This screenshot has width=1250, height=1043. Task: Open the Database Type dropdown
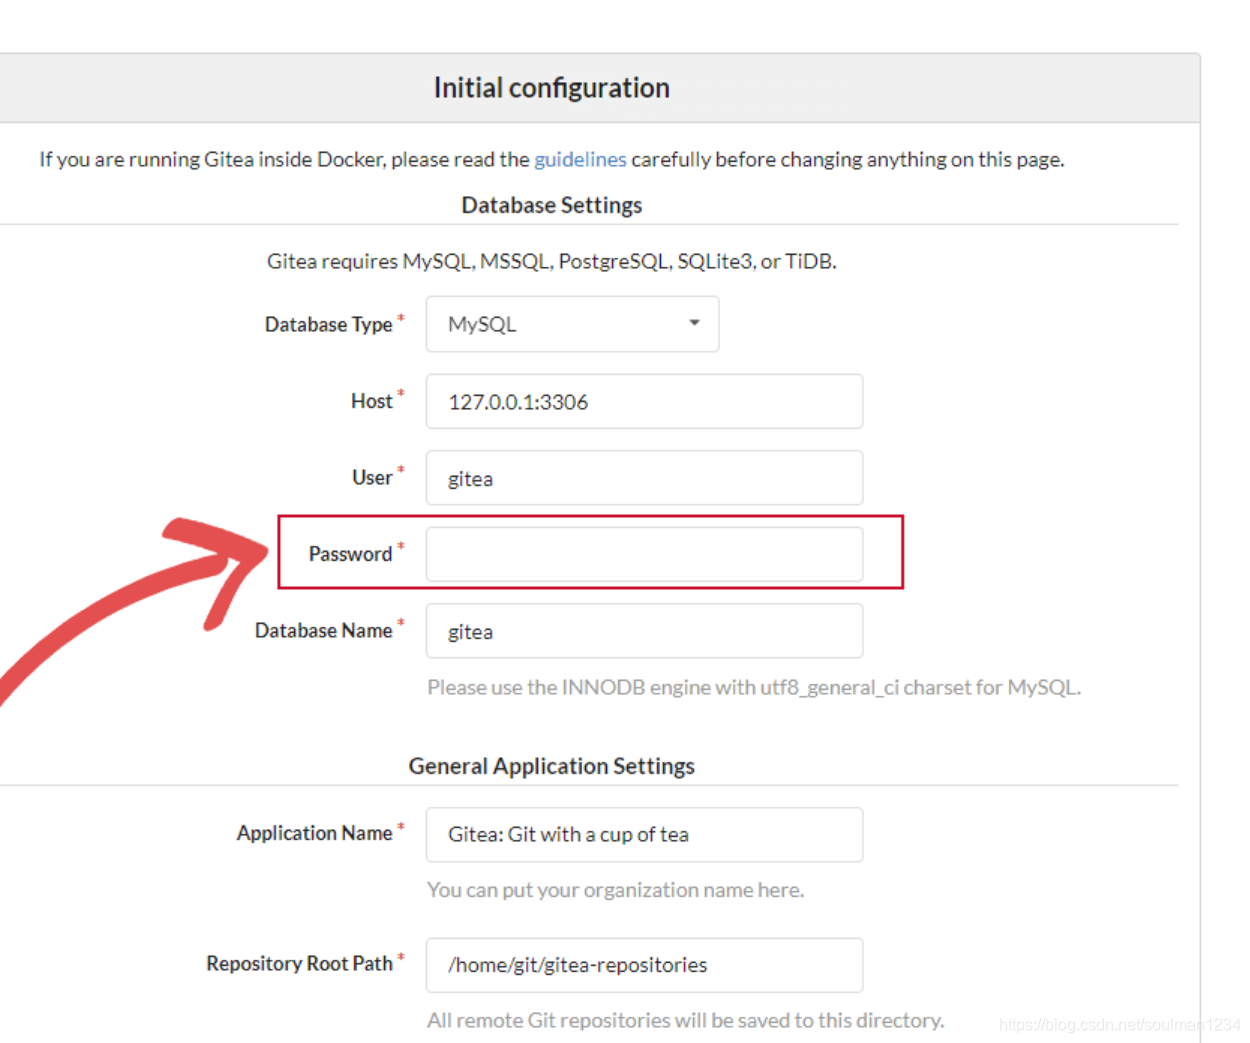click(x=572, y=324)
